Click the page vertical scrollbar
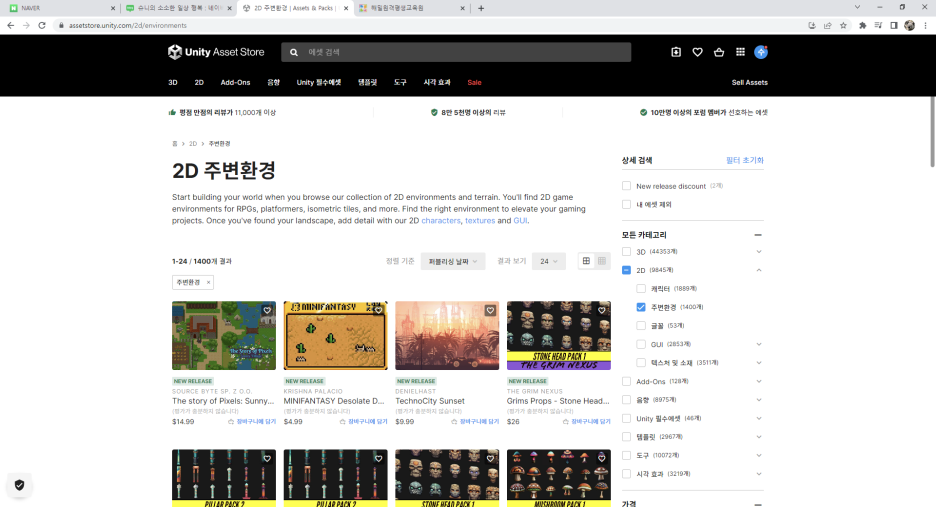The width and height of the screenshot is (936, 507). pos(932,131)
